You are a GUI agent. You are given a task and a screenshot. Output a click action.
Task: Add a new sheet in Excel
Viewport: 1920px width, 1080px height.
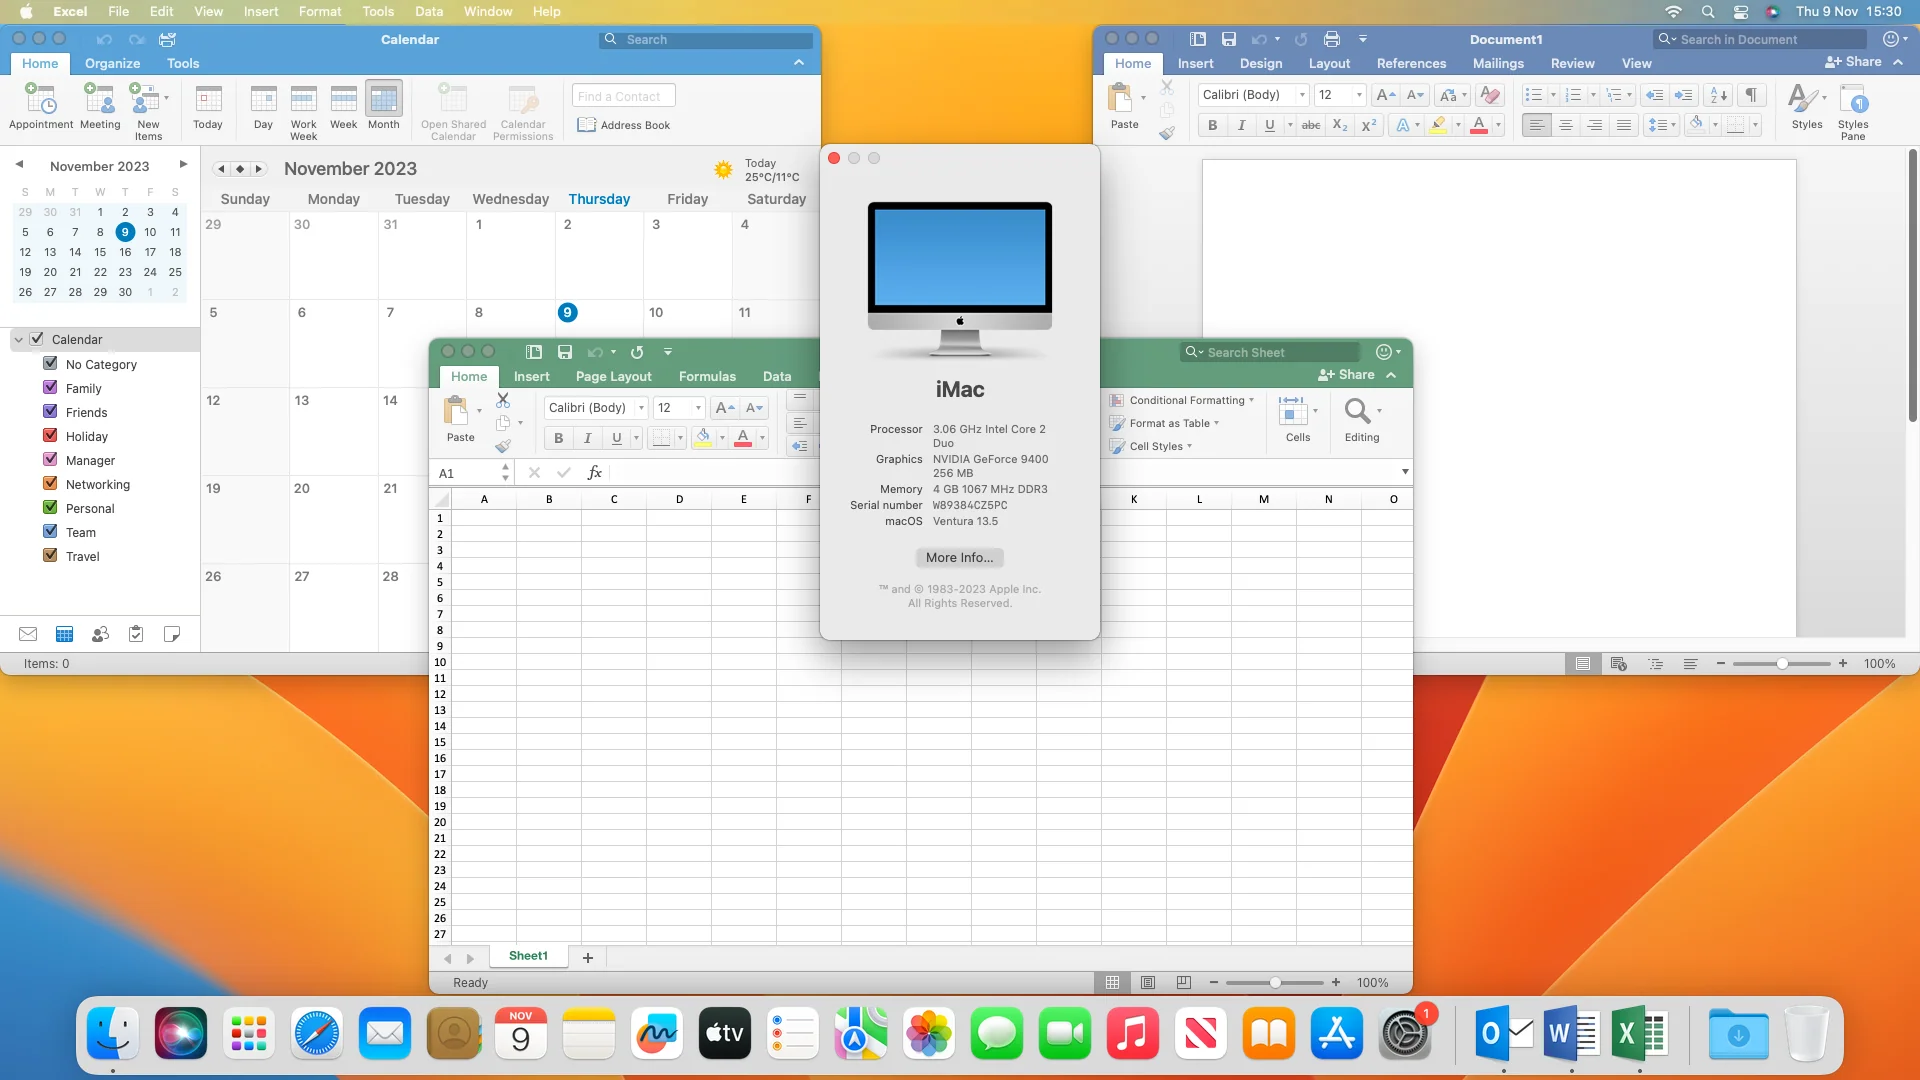pyautogui.click(x=588, y=958)
